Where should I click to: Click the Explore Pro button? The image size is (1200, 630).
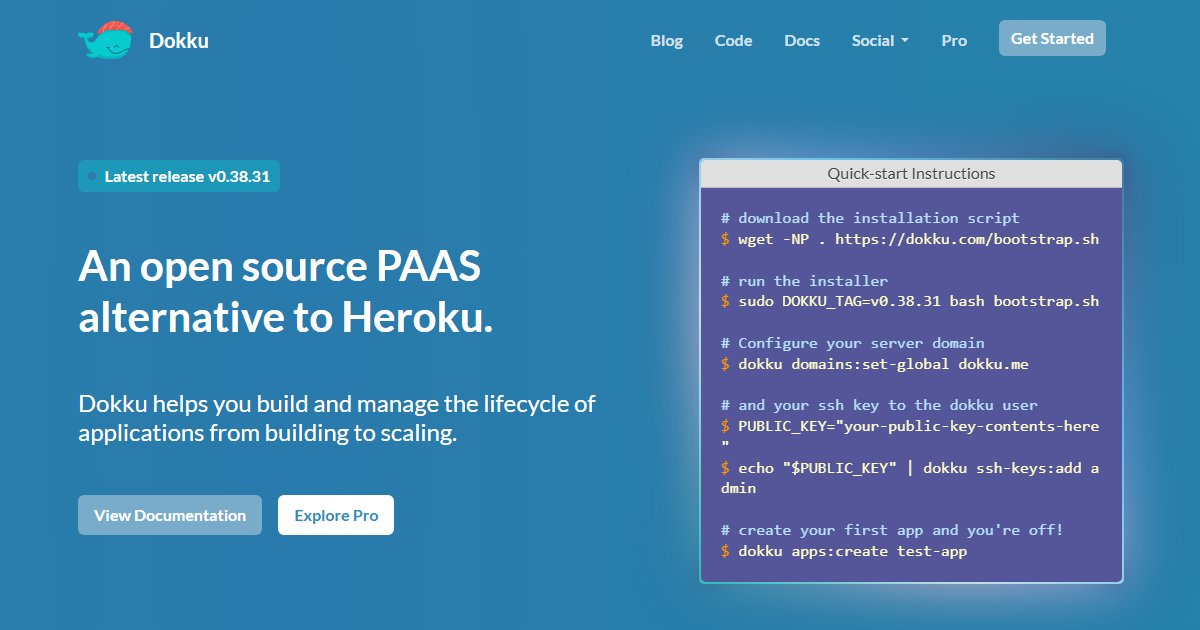click(336, 515)
